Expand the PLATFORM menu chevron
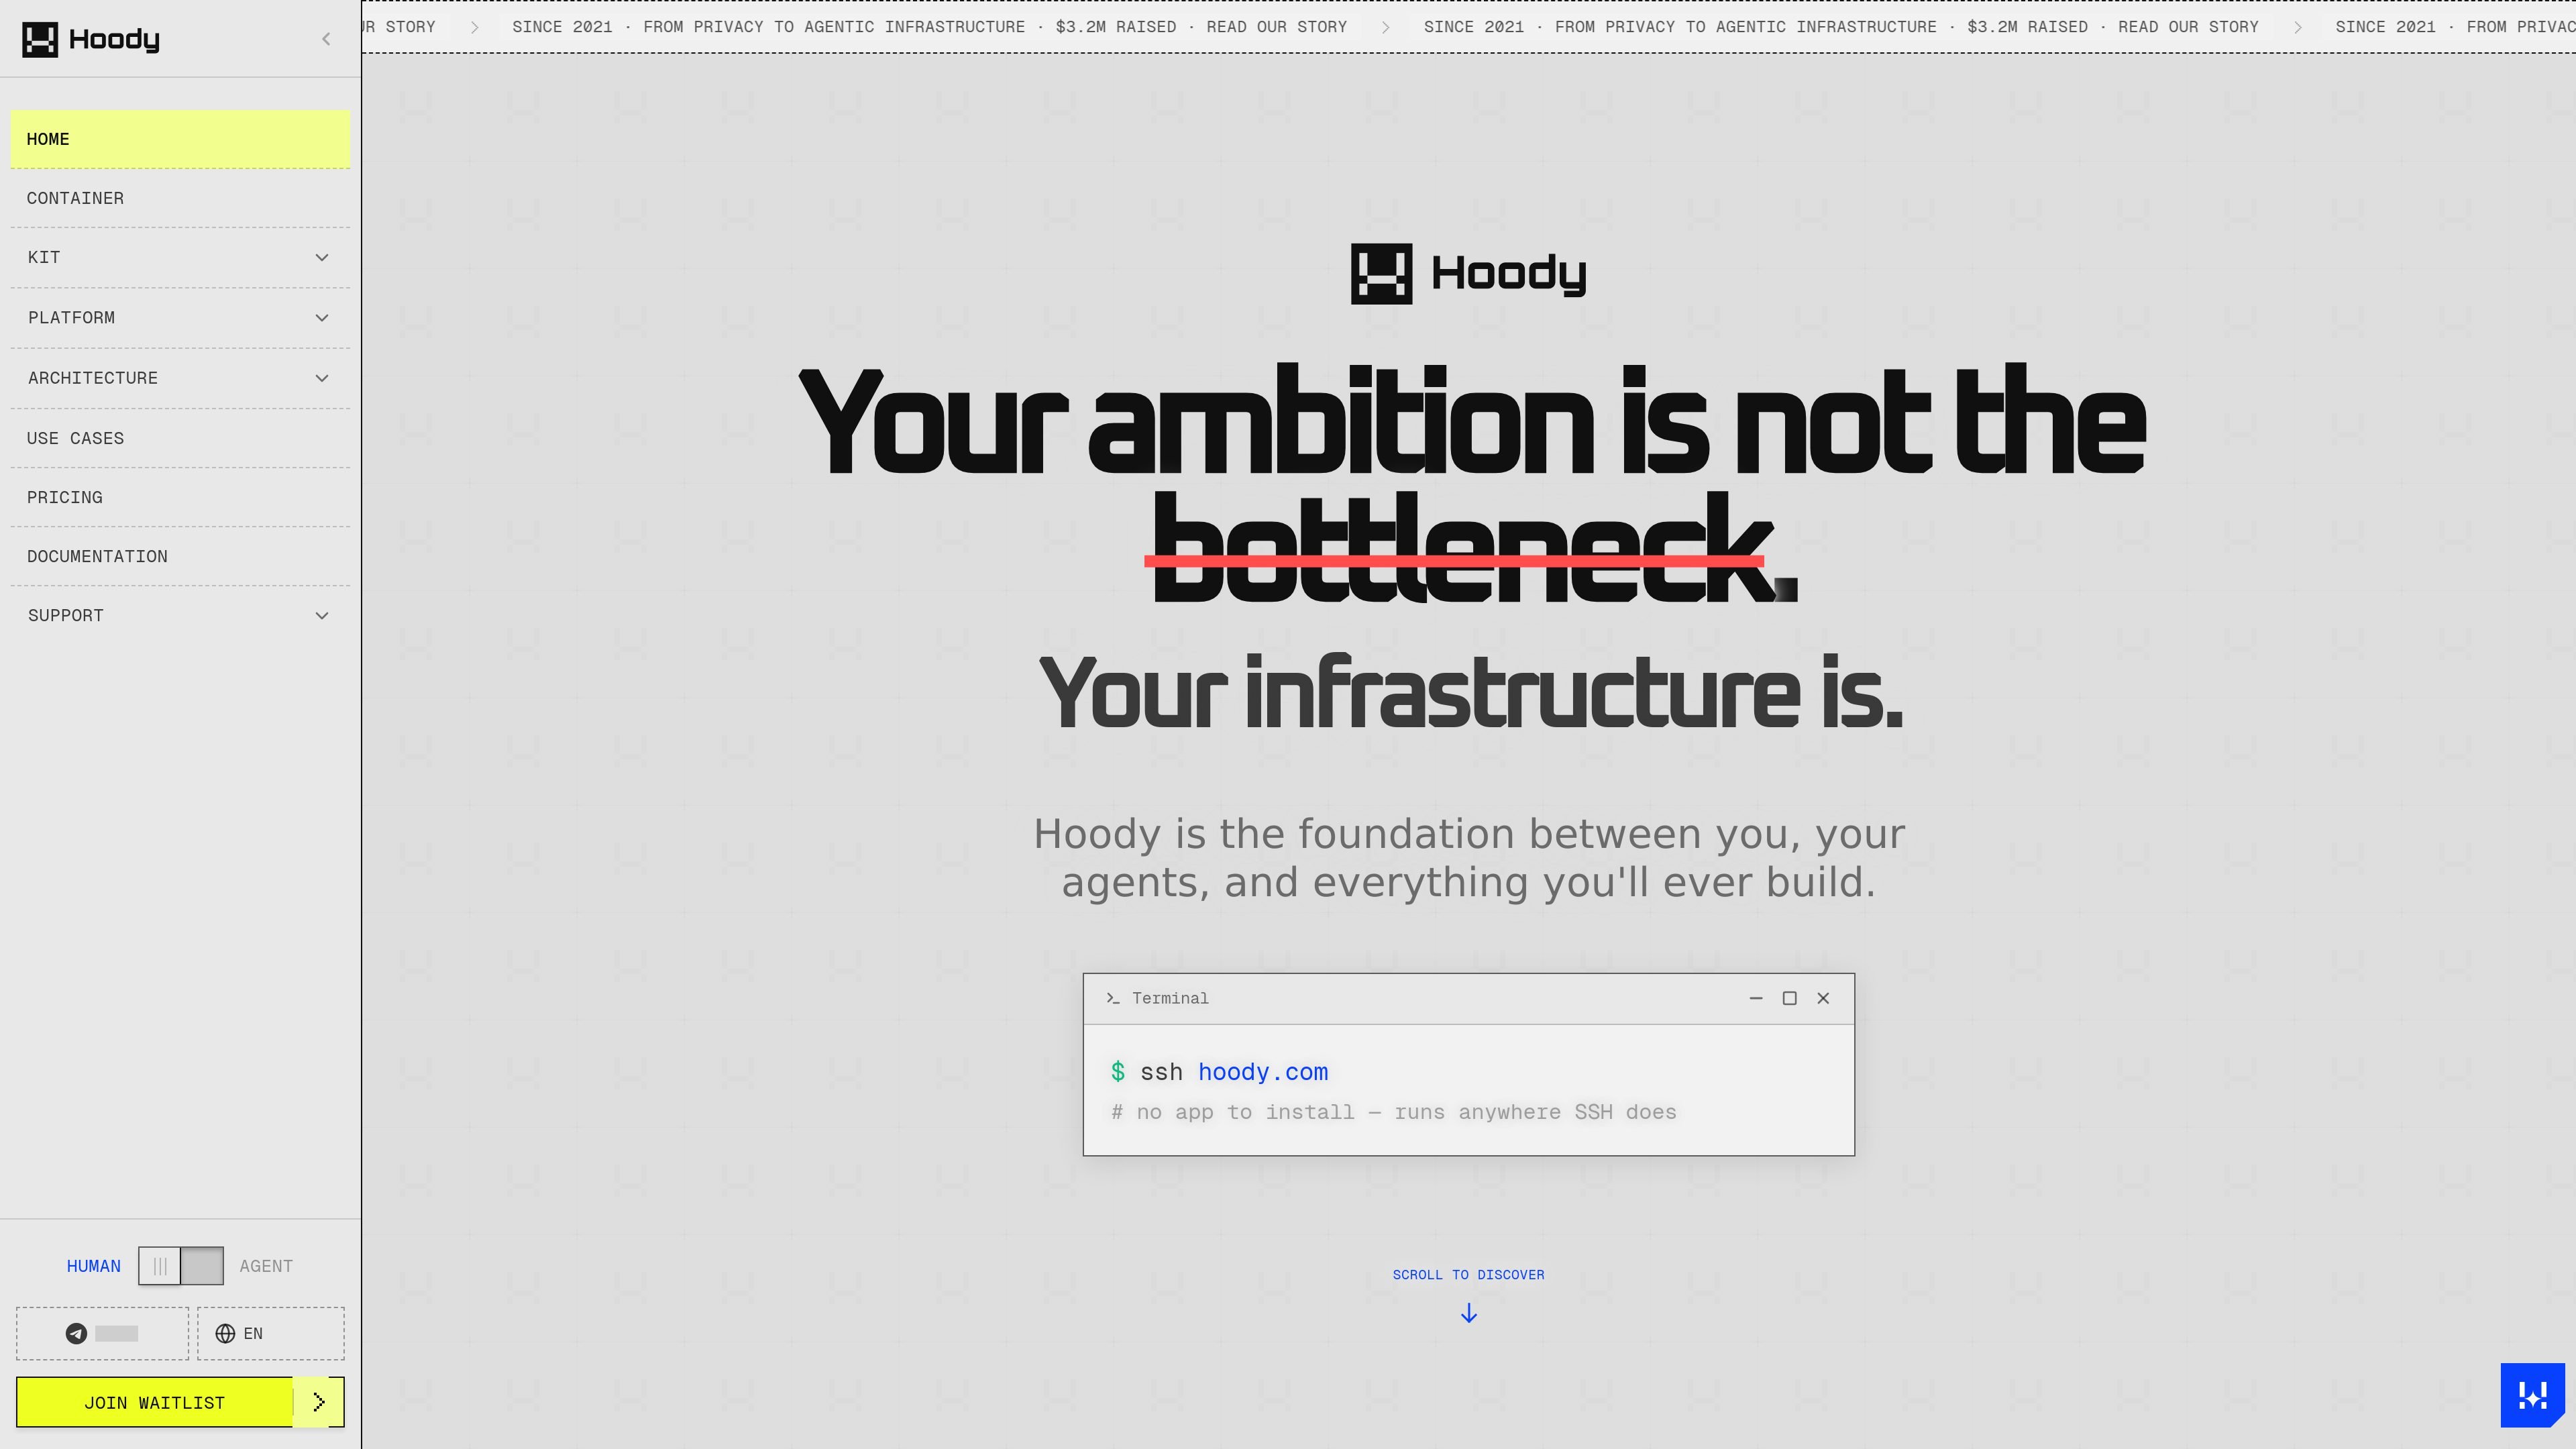This screenshot has width=2576, height=1449. pyautogui.click(x=322, y=318)
